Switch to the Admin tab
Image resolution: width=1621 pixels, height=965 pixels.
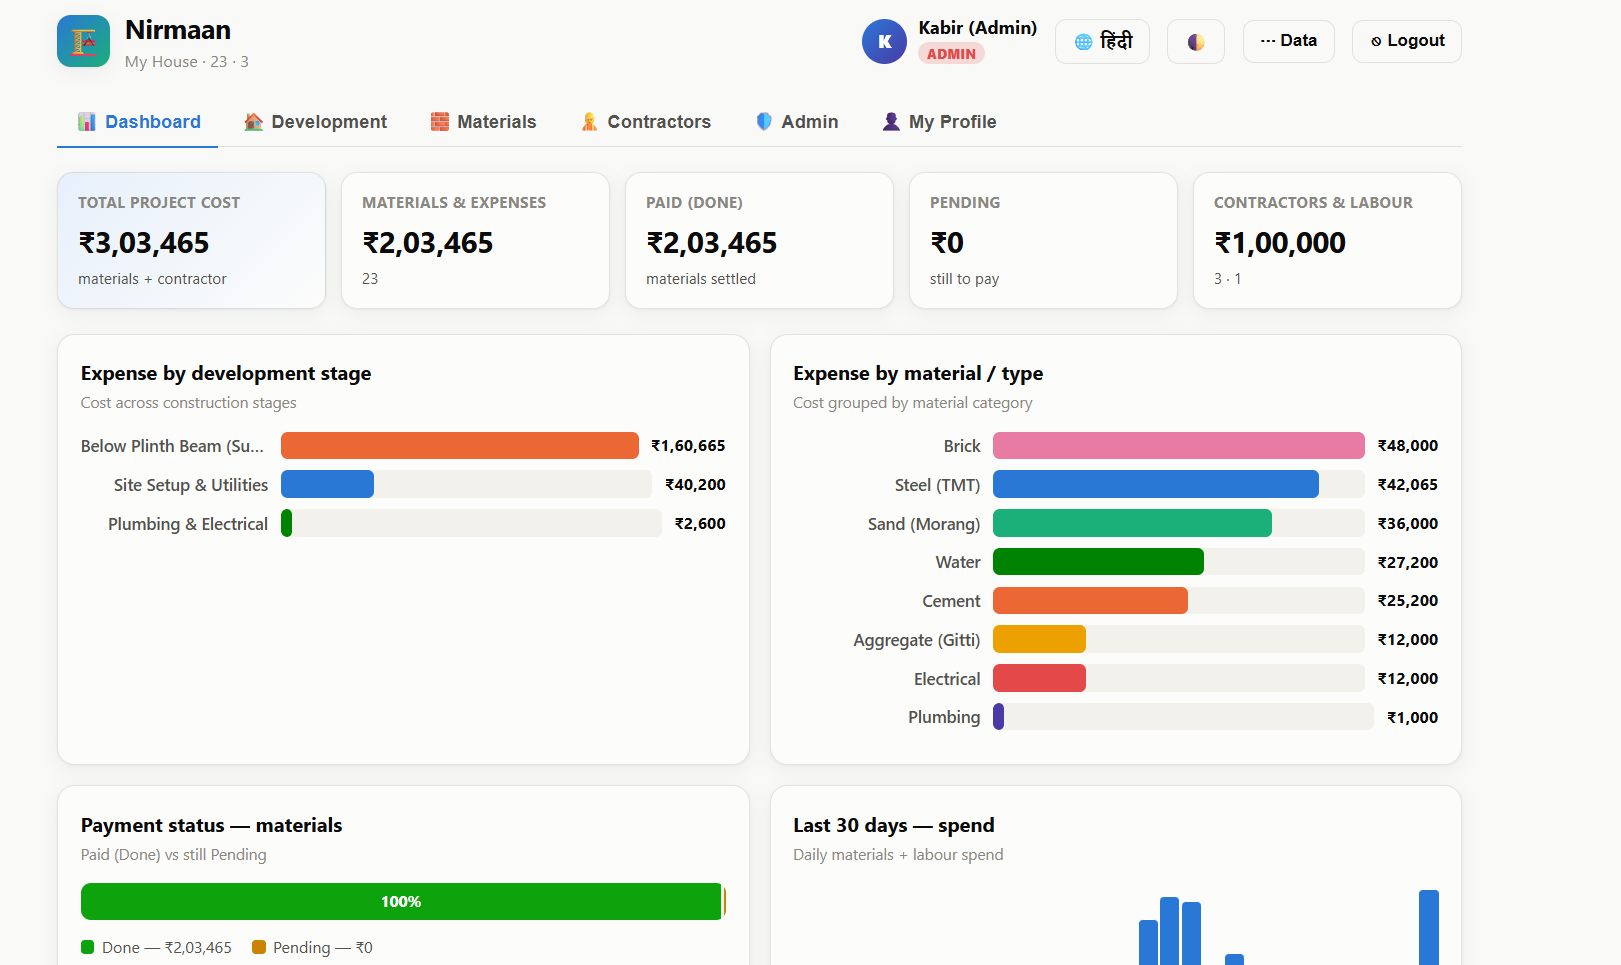pos(797,122)
